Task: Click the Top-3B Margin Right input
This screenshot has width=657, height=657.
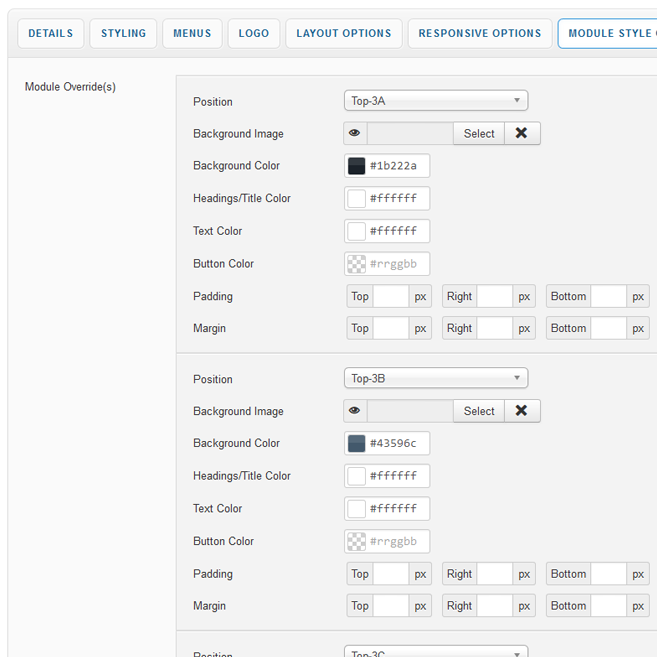Action: [x=495, y=606]
